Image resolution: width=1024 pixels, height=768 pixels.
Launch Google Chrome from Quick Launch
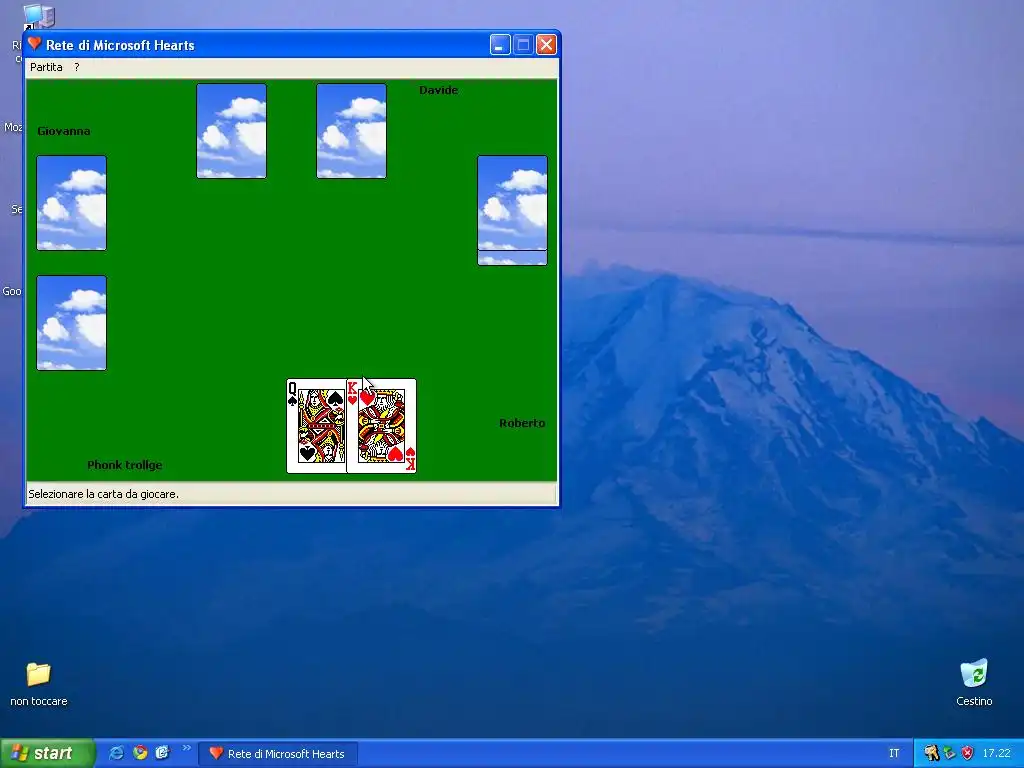click(x=140, y=753)
